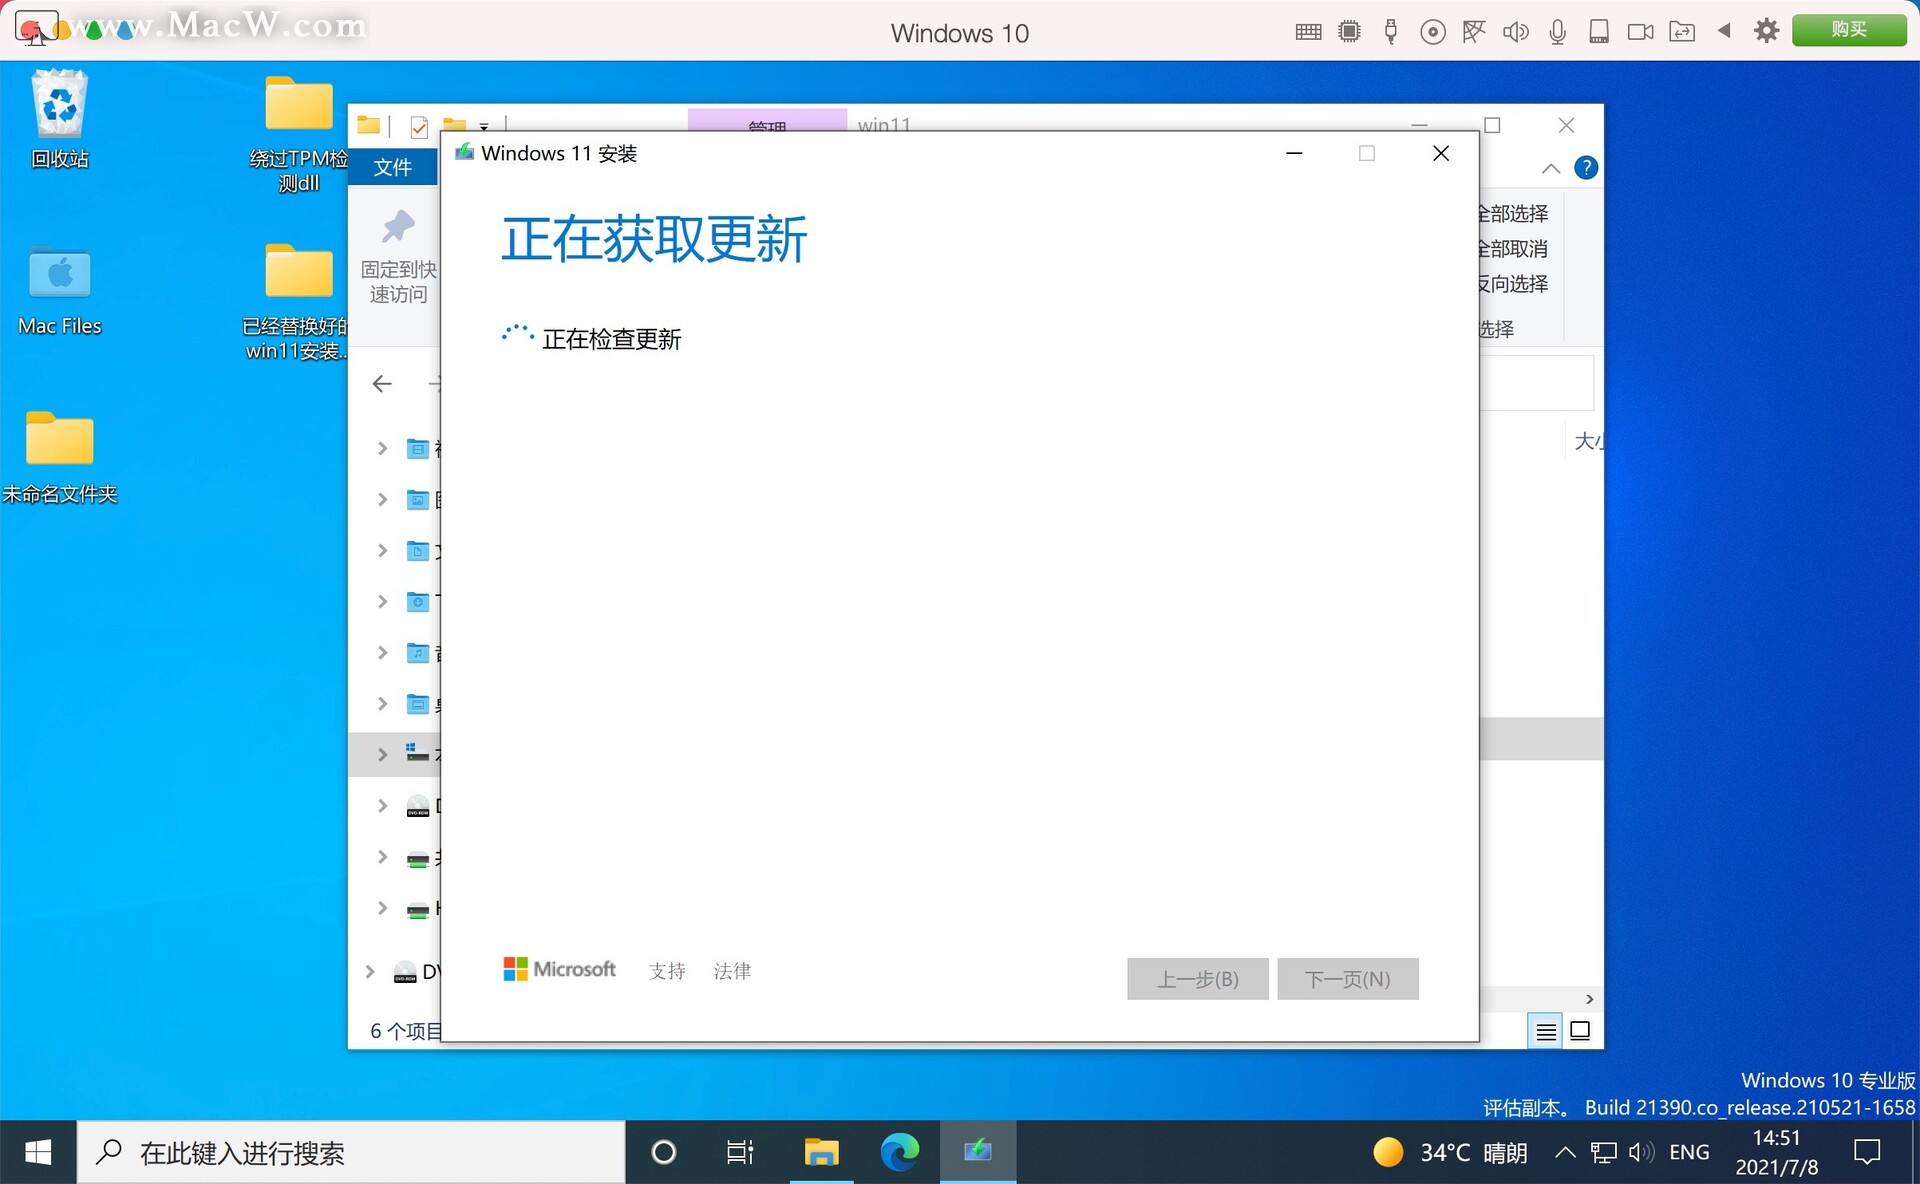Click the Task View taskbar icon
1920x1184 pixels.
click(x=740, y=1152)
